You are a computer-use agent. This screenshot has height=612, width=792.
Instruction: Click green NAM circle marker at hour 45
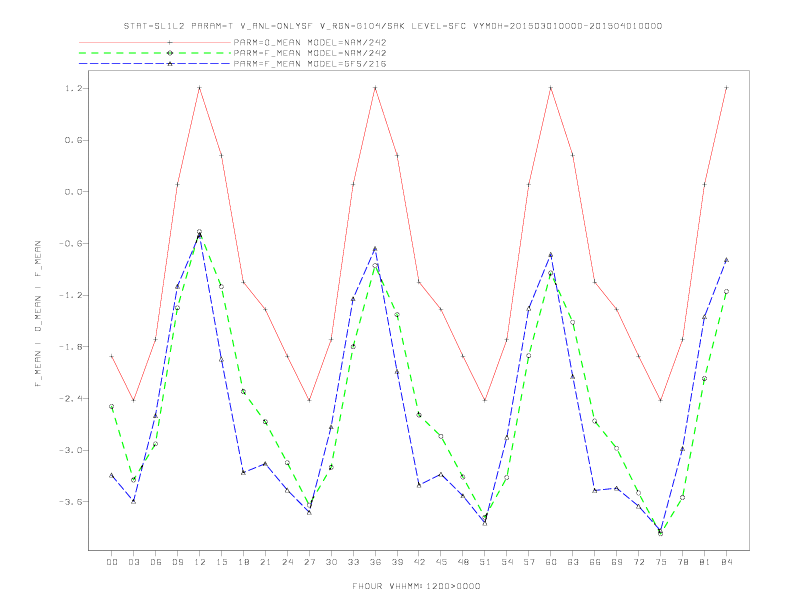point(441,436)
